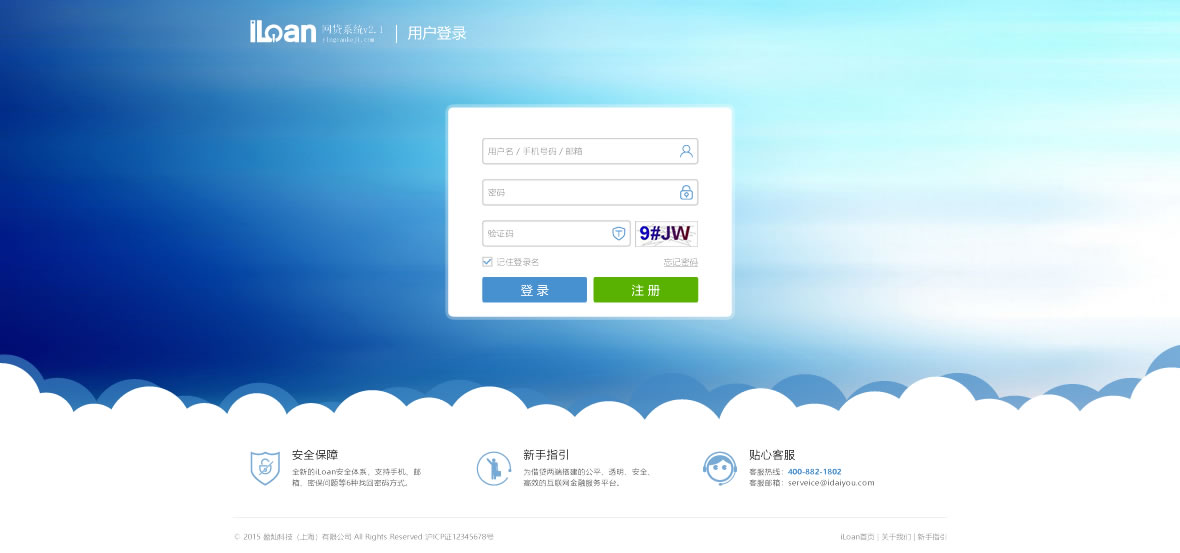Screen dimensions: 1180x553
Task: Click the user profile icon in username field
Action: (x=686, y=151)
